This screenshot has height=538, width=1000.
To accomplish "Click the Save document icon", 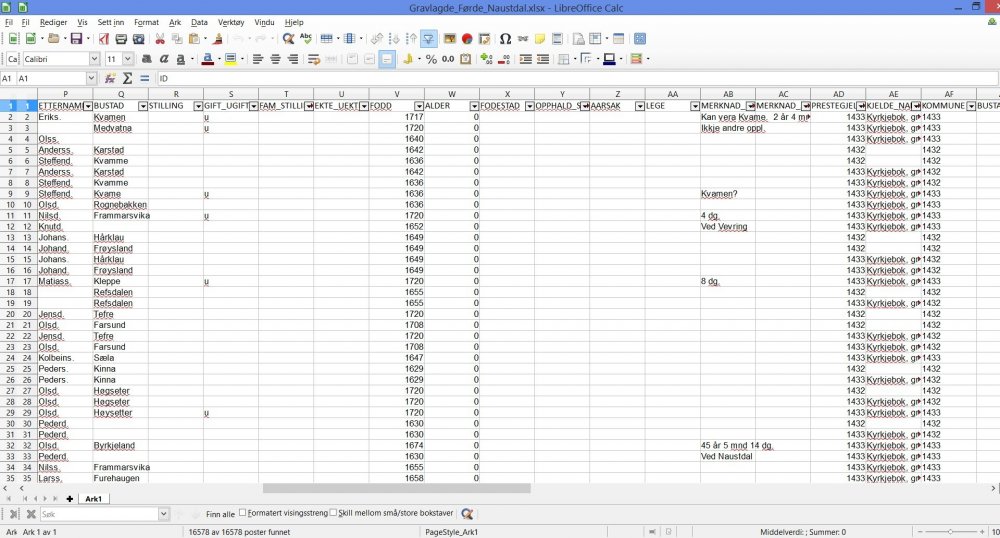I will (x=76, y=39).
